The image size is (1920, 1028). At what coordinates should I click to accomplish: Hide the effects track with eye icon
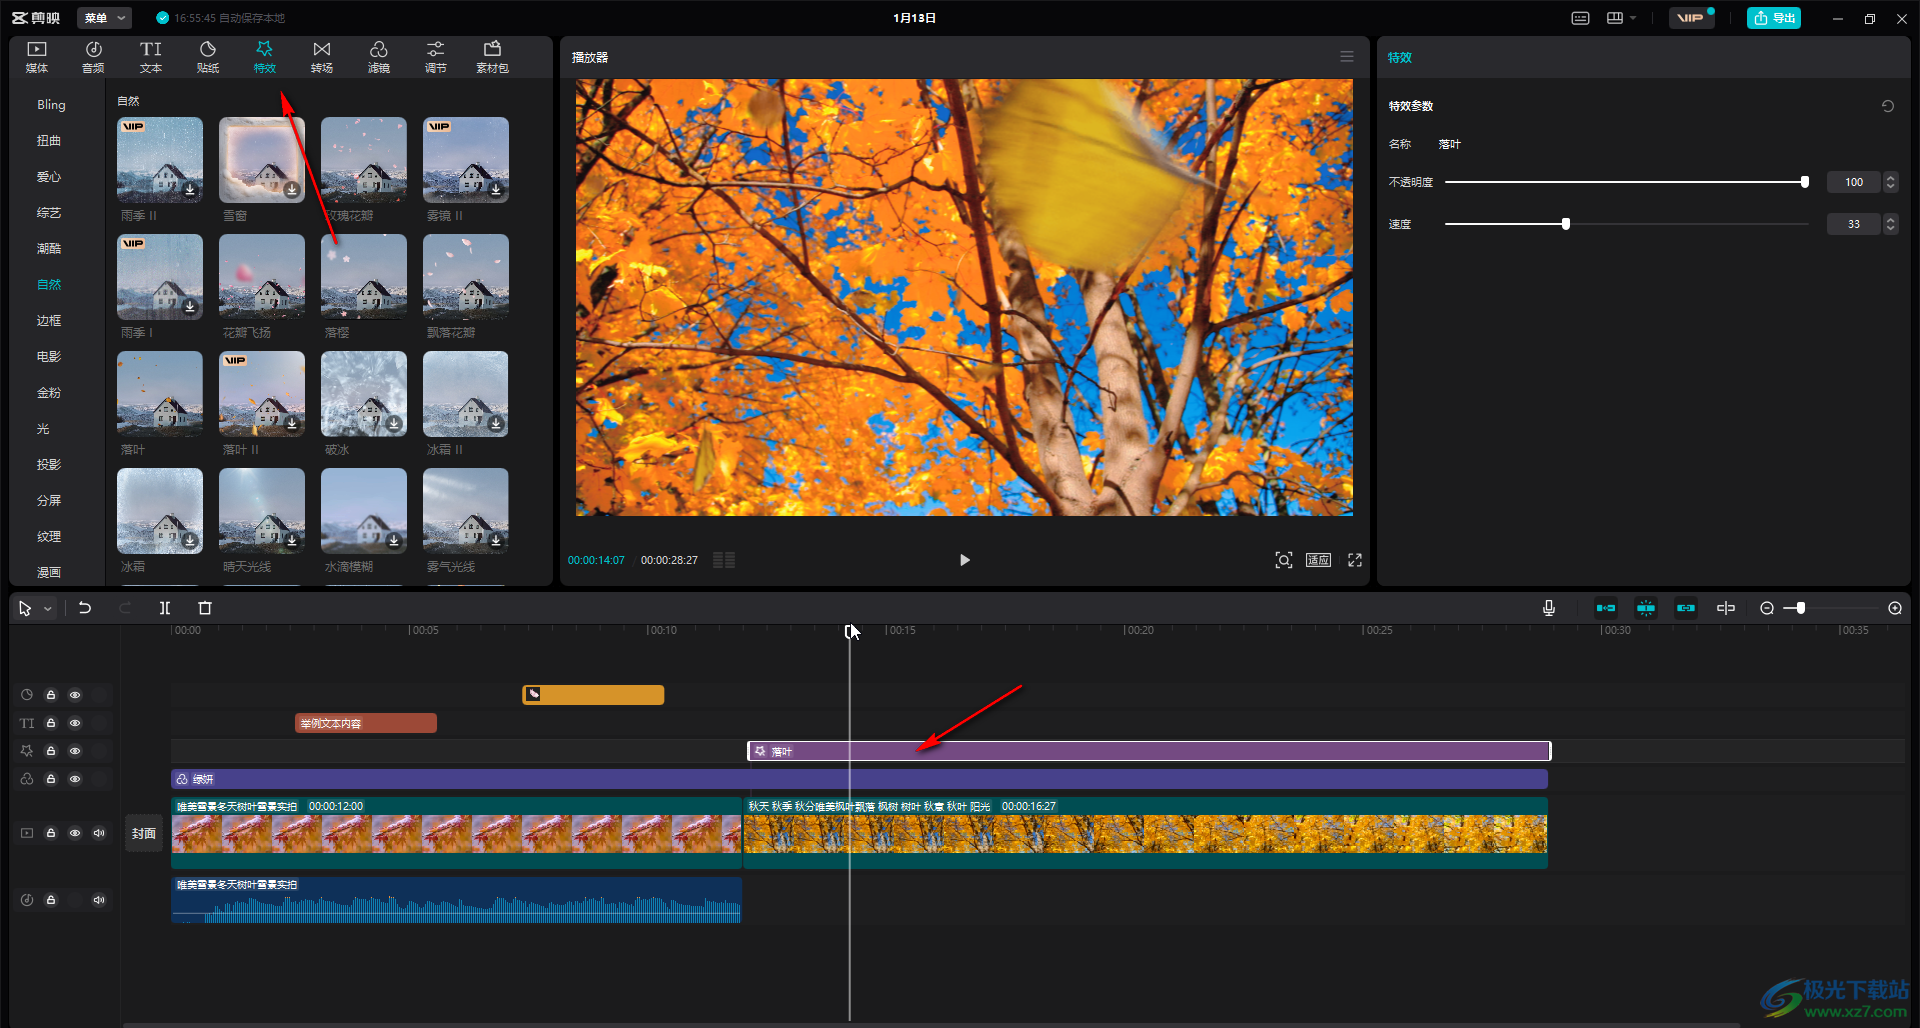click(75, 751)
